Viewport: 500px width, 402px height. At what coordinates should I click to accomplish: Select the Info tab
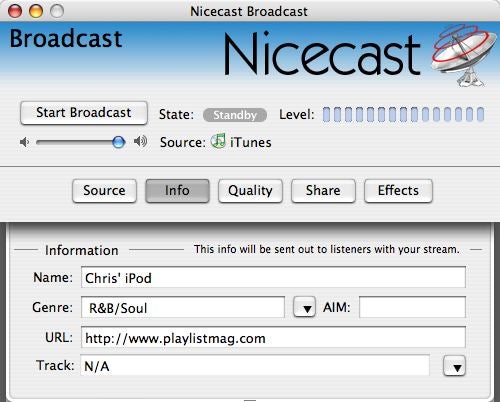[177, 191]
